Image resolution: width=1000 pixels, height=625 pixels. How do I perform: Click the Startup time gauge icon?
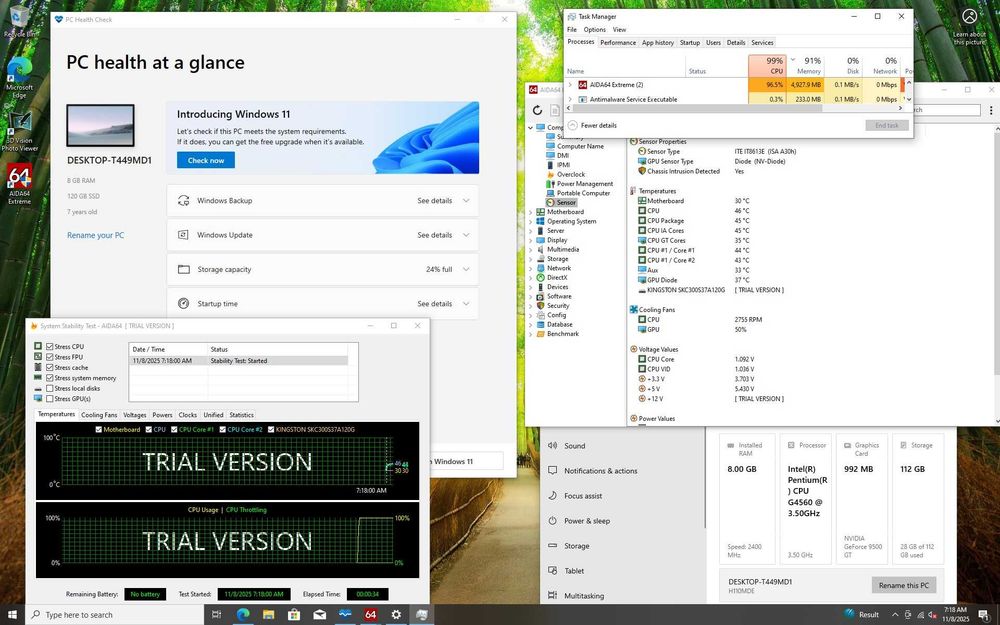pos(184,304)
